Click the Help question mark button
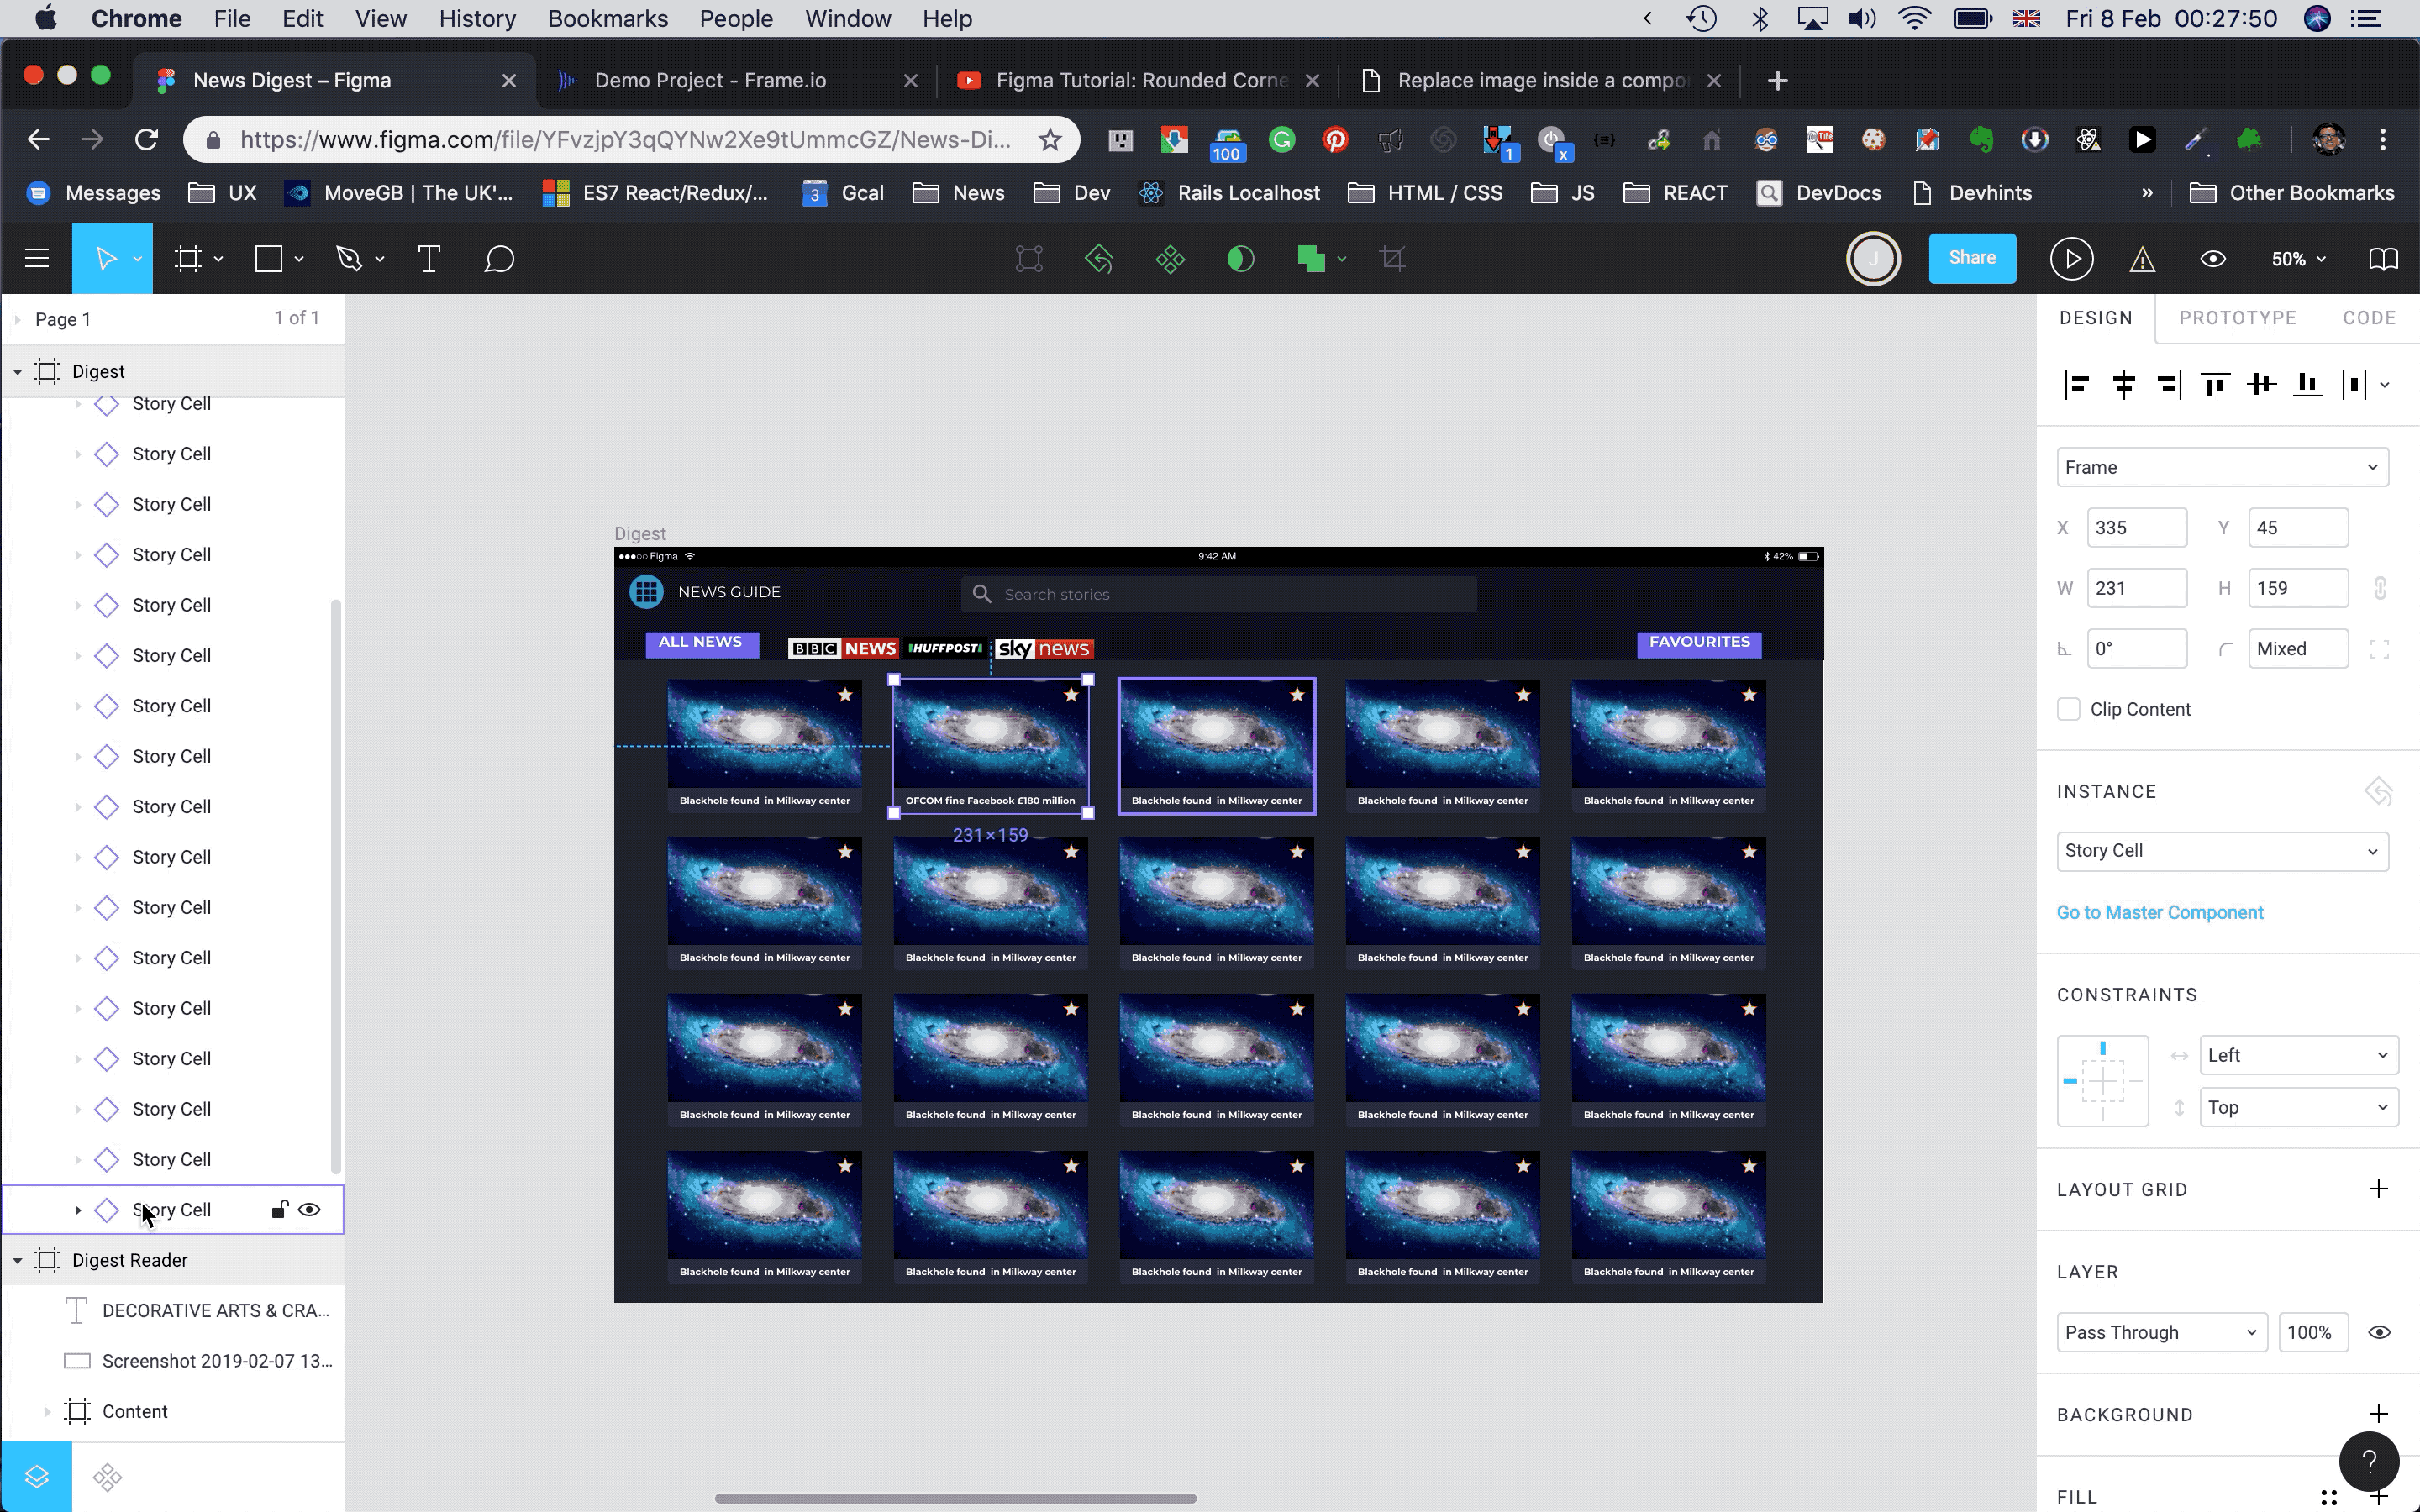 tap(2369, 1462)
